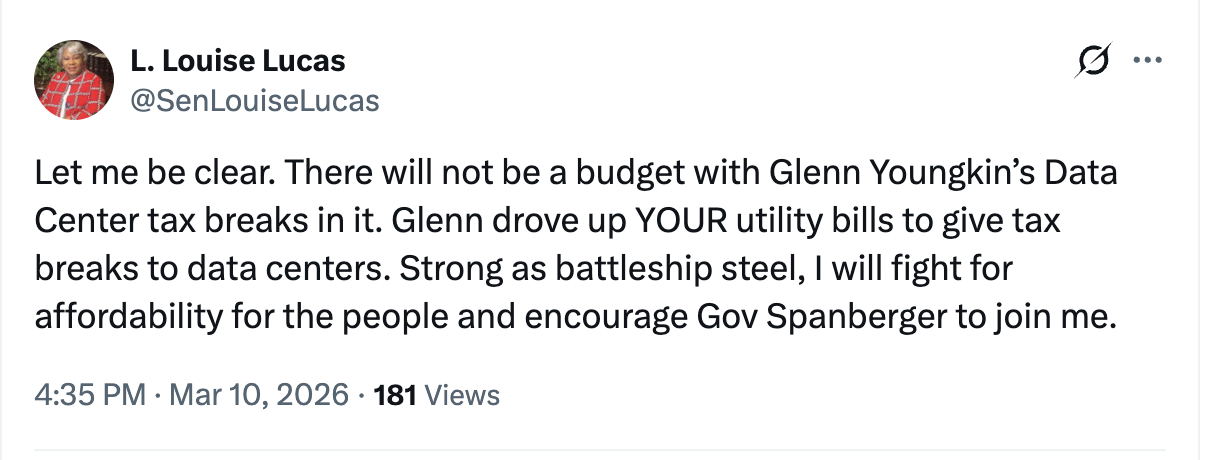The image size is (1206, 460).
Task: Click the 181 view count number
Action: [394, 395]
